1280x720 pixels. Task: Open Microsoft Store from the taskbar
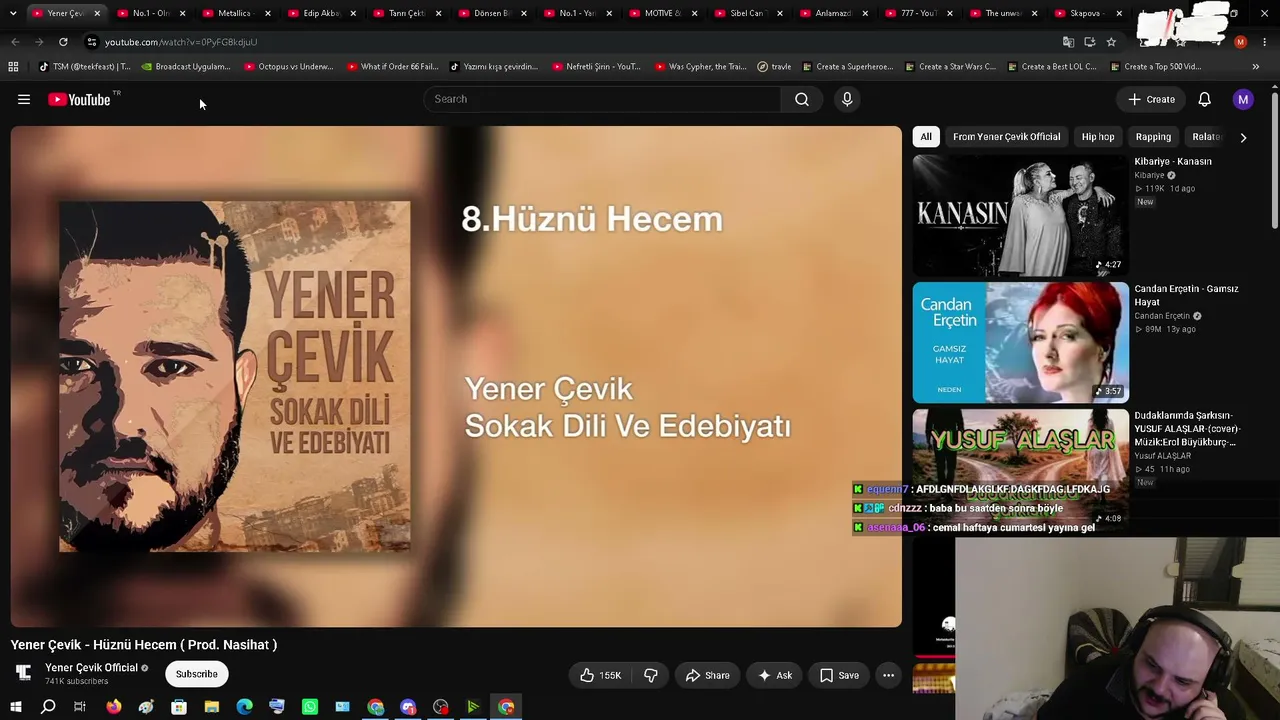179,707
